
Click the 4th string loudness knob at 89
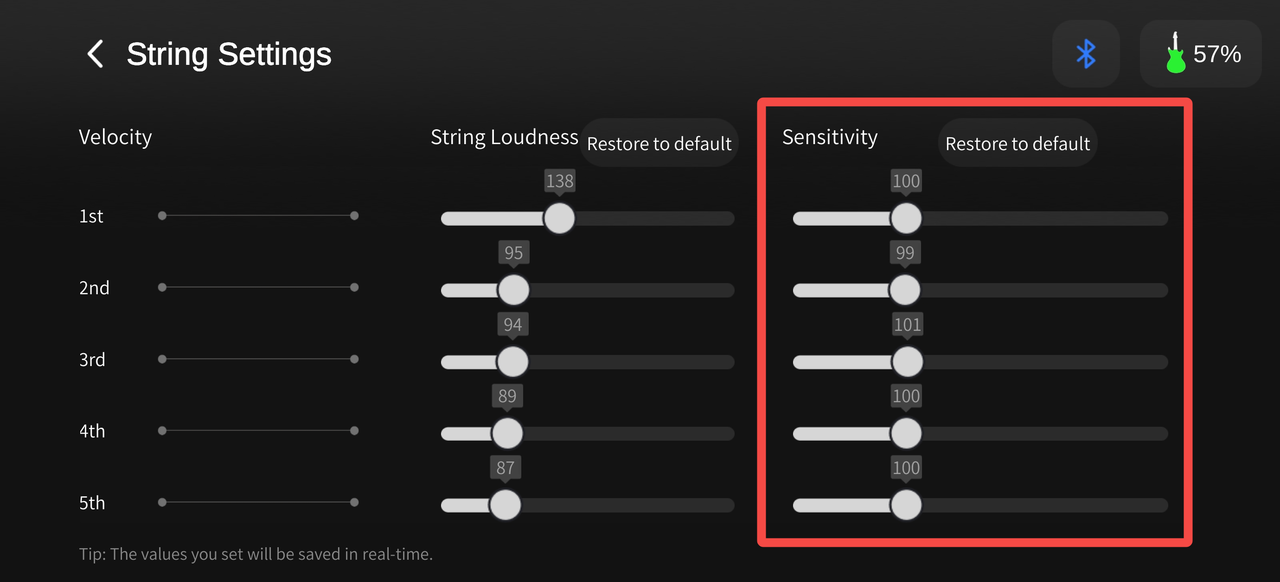[507, 433]
